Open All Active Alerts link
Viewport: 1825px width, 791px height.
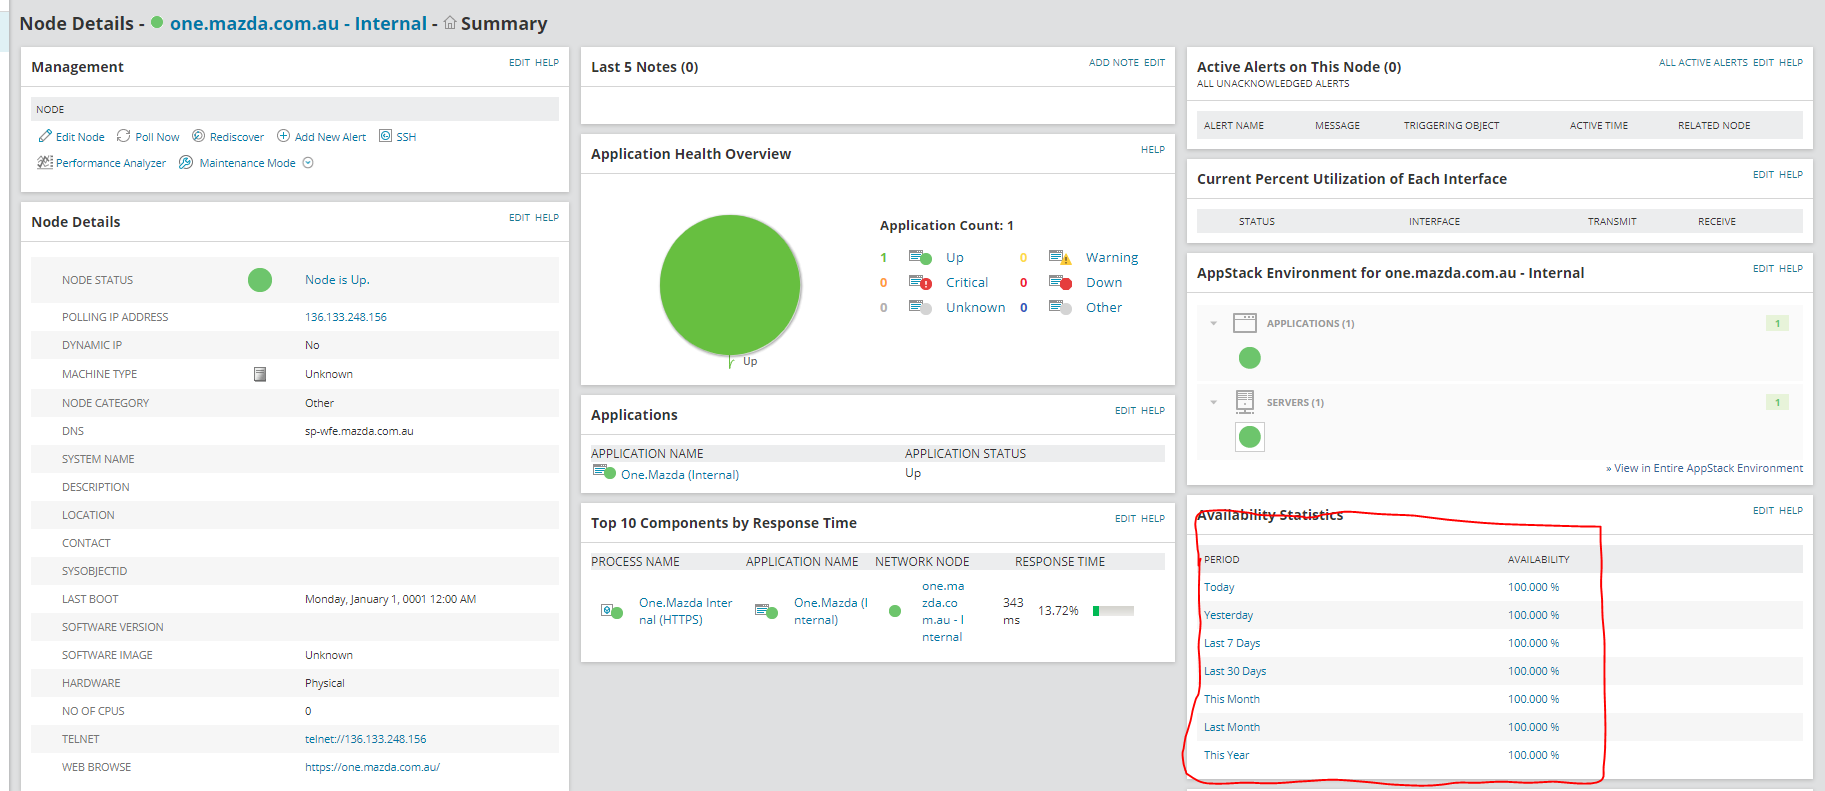click(x=1703, y=62)
